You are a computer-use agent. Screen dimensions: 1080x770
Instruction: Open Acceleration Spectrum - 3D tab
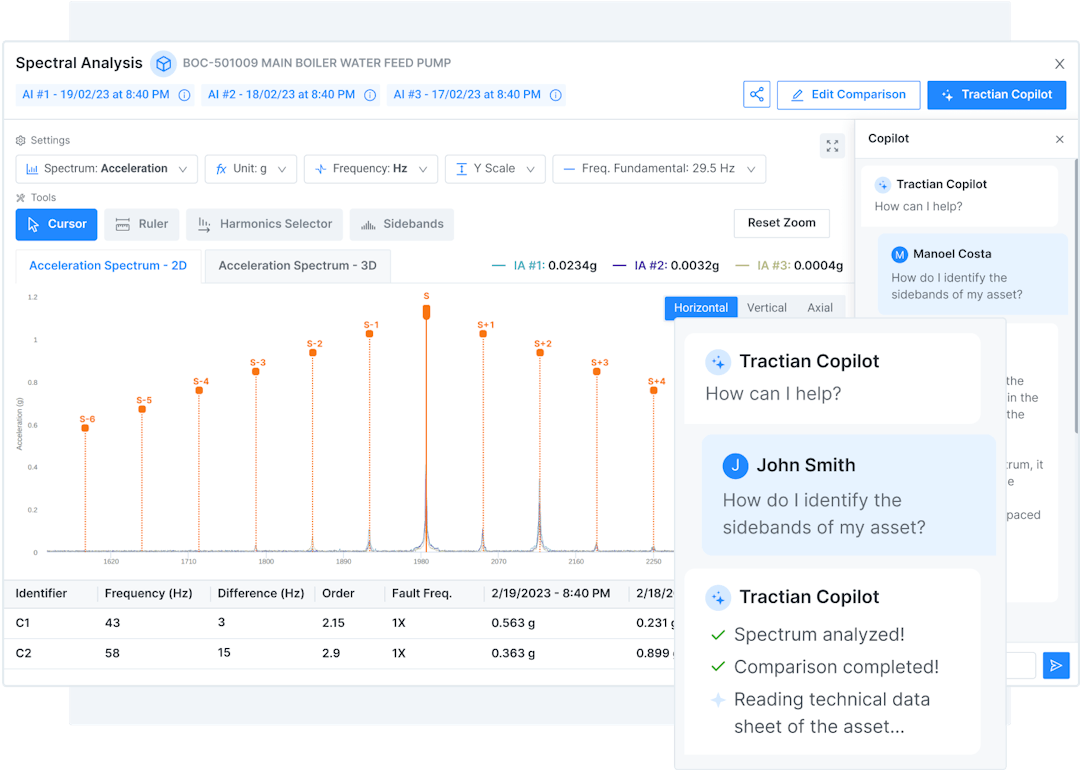point(297,266)
